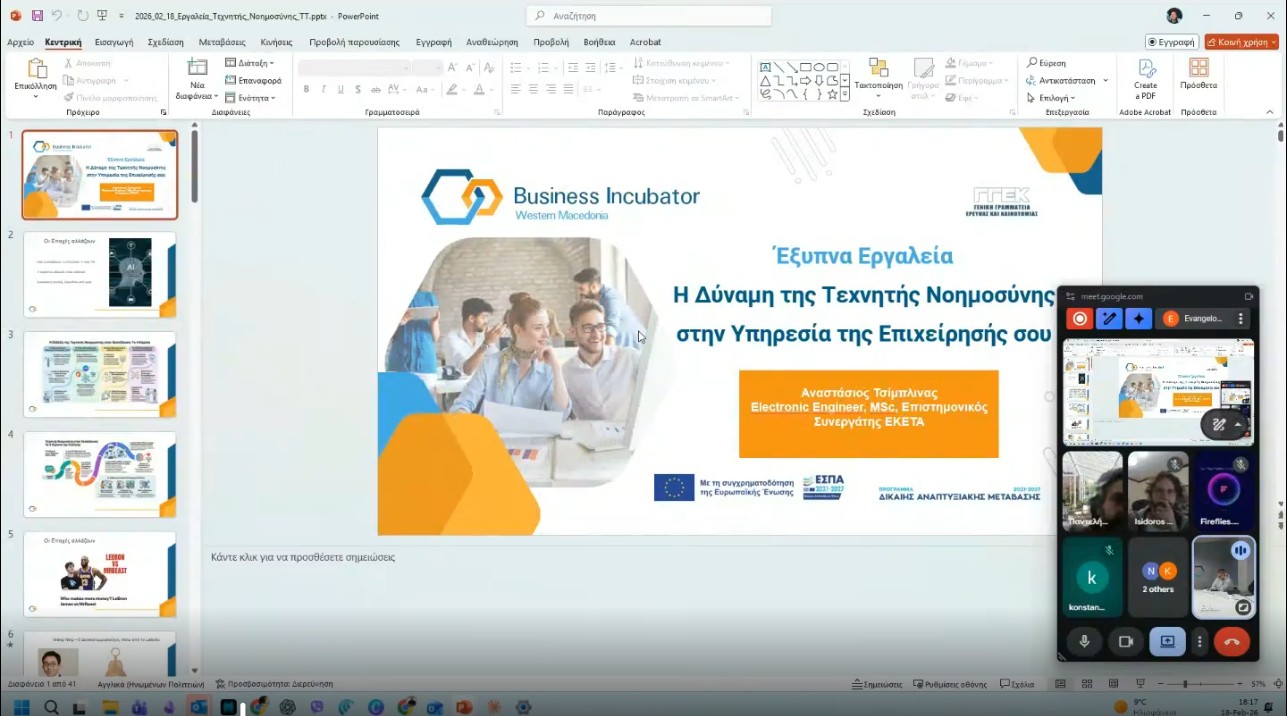
Task: Click the Νέα διαφάνεια (new slide) icon
Action: (197, 68)
